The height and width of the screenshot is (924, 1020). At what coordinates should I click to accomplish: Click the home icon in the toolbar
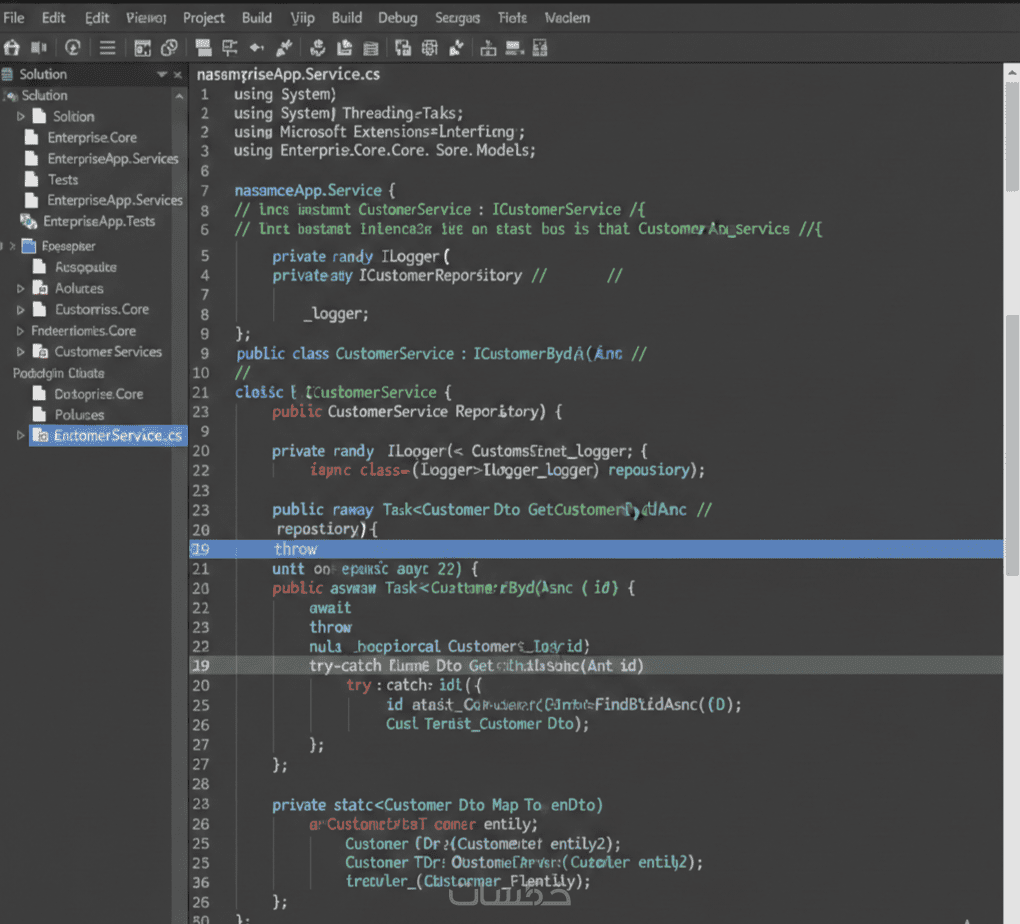(x=13, y=47)
